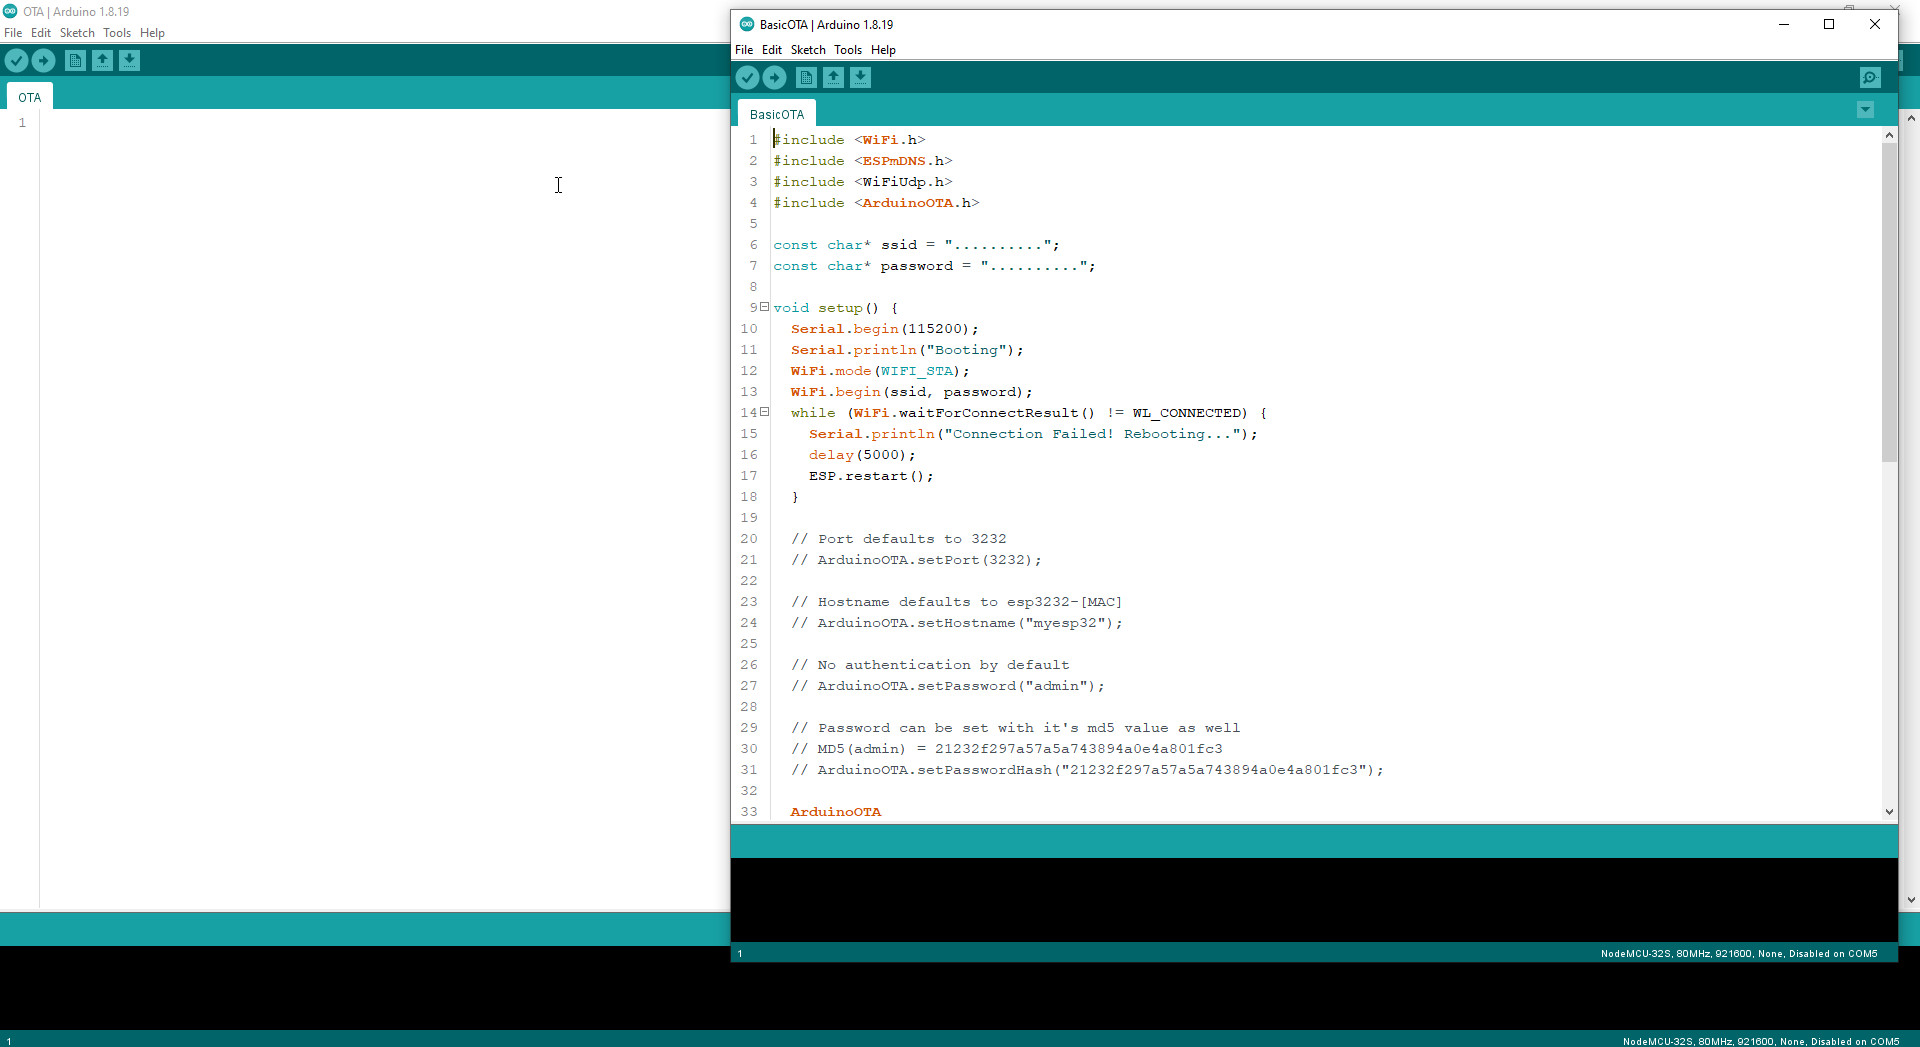The image size is (1920, 1047).
Task: Open Help menu in BasicOTA window
Action: click(x=883, y=50)
